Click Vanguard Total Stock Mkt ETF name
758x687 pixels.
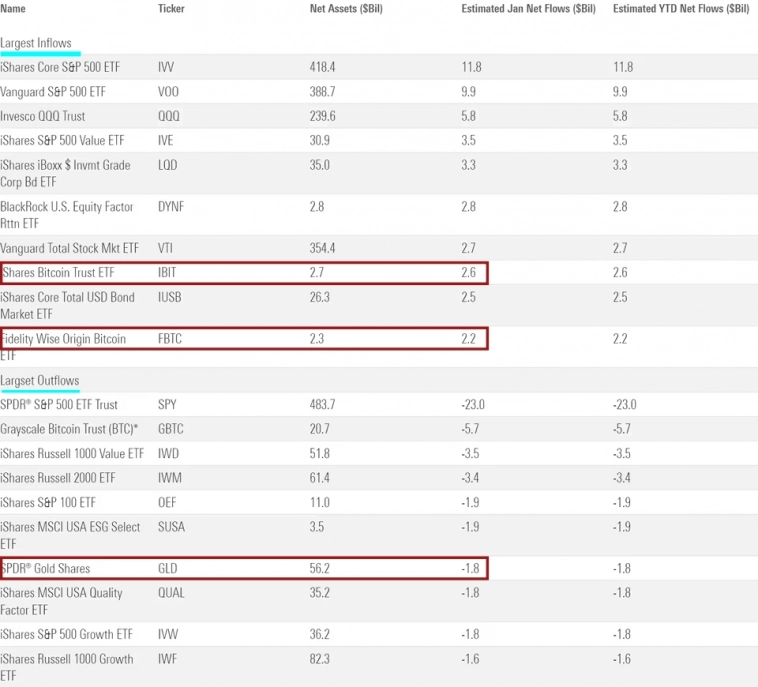[x=70, y=248]
